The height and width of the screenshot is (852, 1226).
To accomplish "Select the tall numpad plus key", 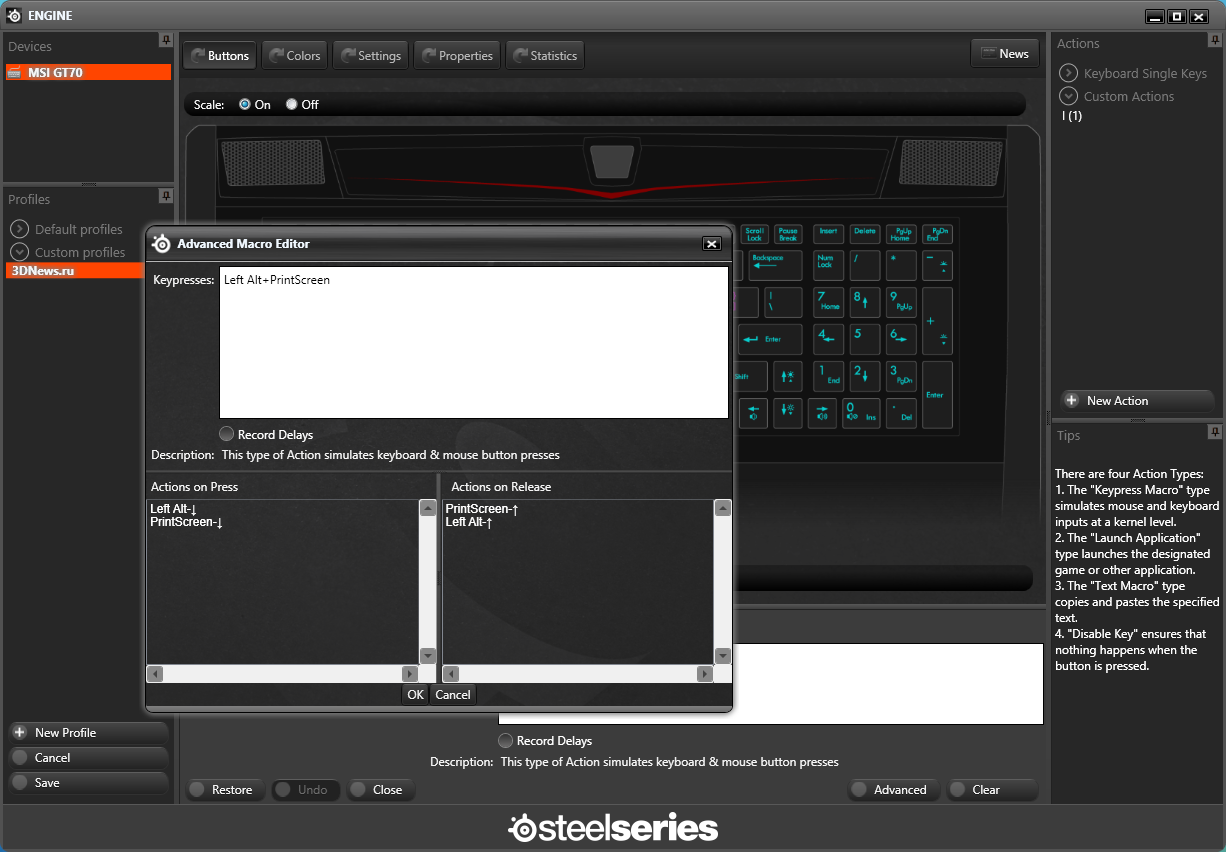I will click(937, 320).
